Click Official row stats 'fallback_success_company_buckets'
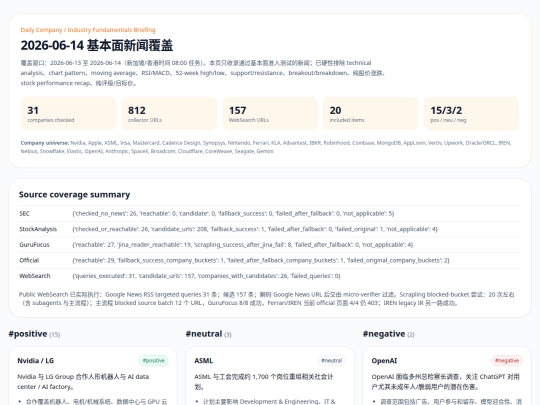 tap(167, 260)
